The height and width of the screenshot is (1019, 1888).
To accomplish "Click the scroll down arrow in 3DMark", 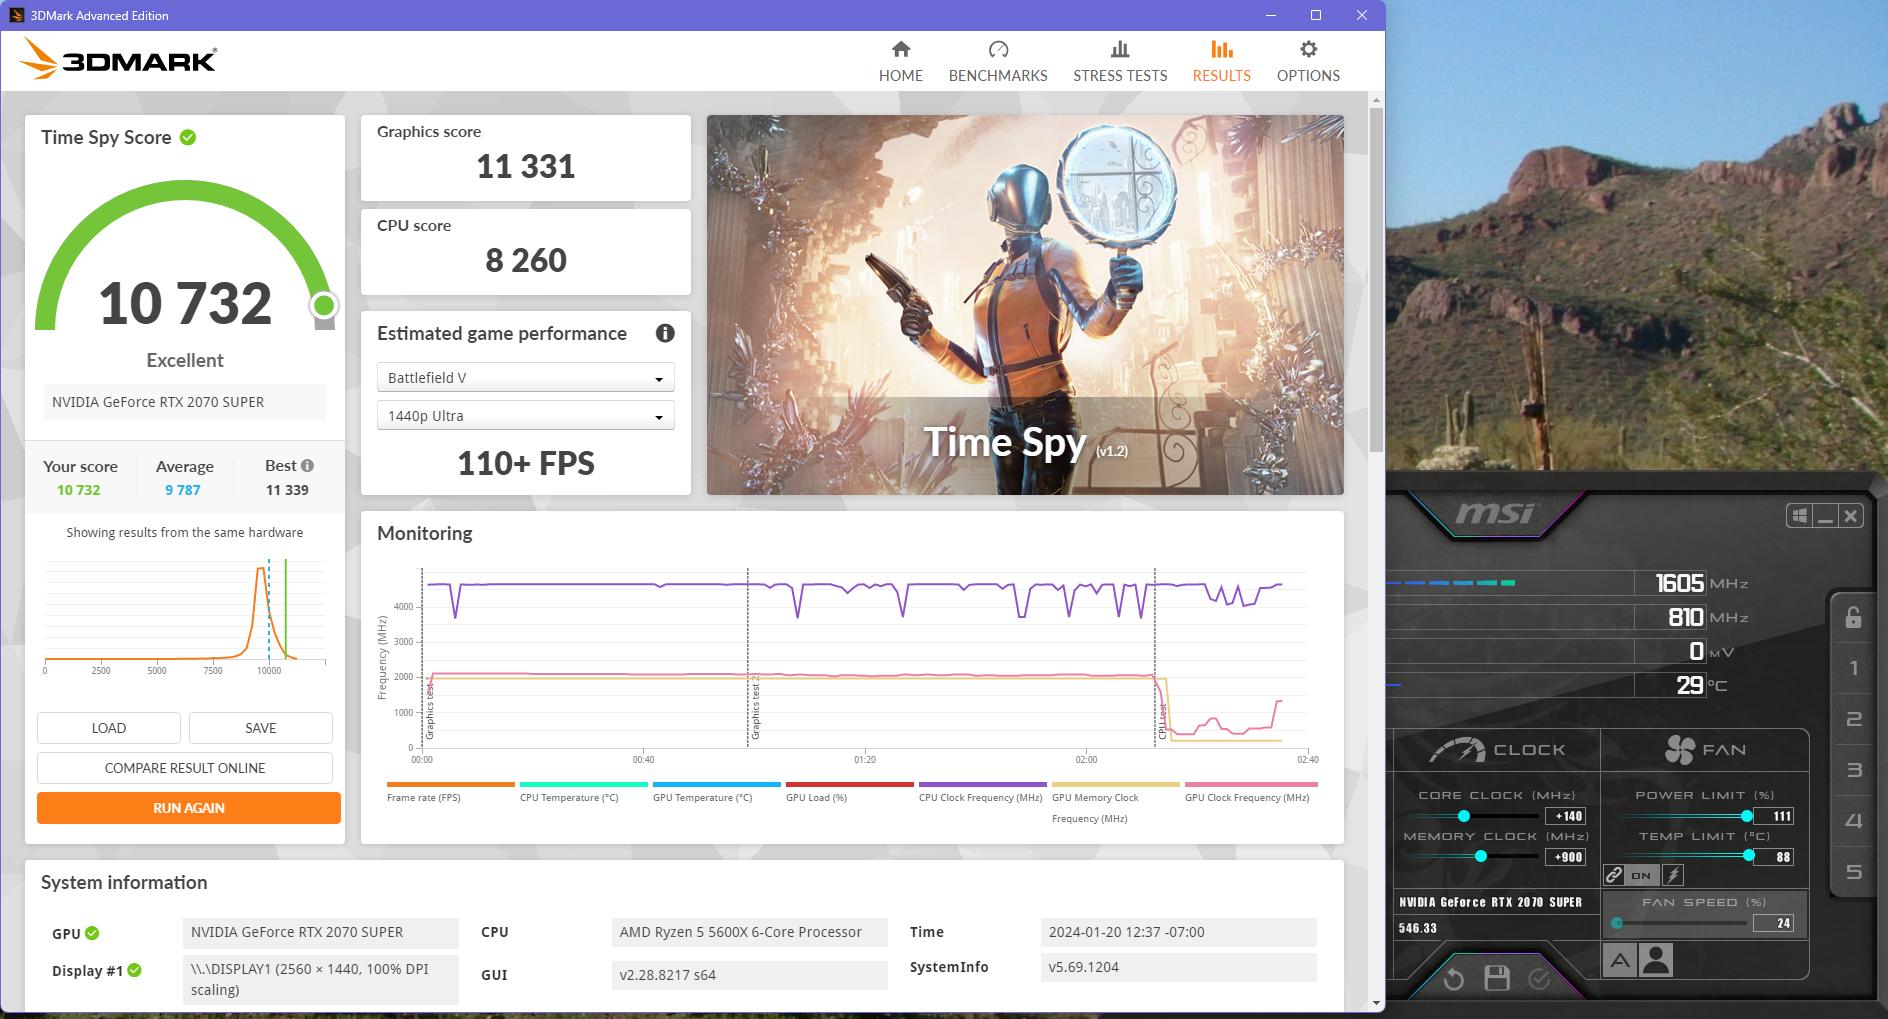I will [1376, 1002].
